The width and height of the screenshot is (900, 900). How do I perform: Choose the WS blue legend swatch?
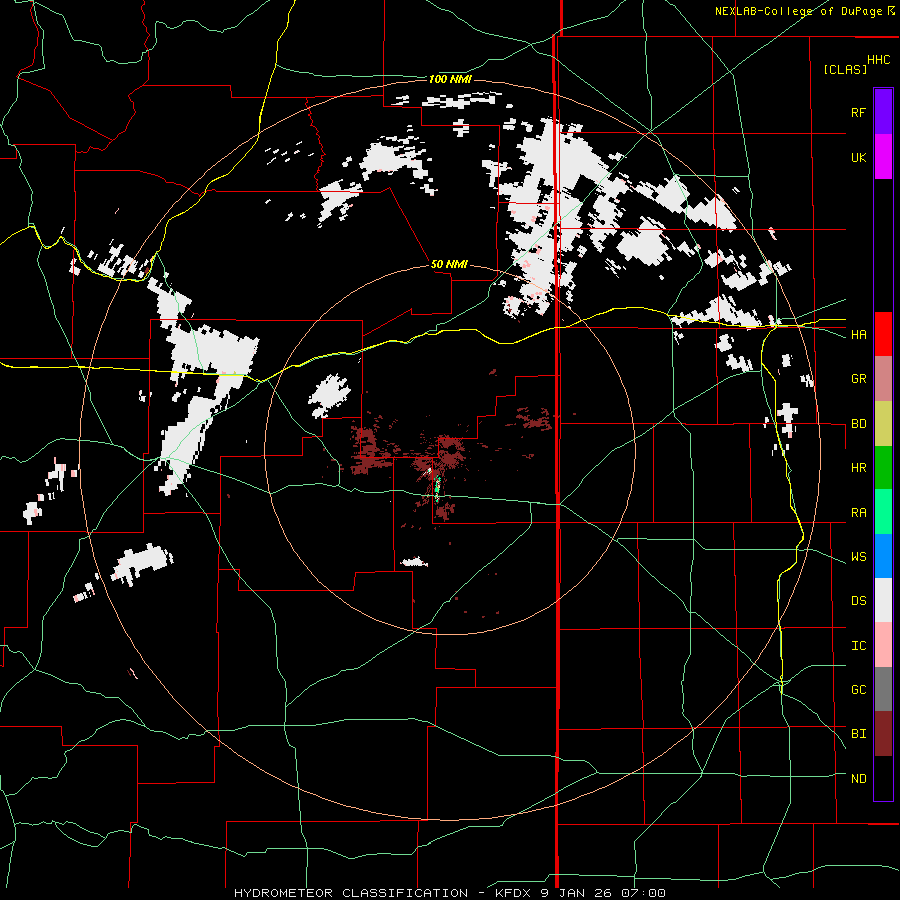tap(883, 556)
